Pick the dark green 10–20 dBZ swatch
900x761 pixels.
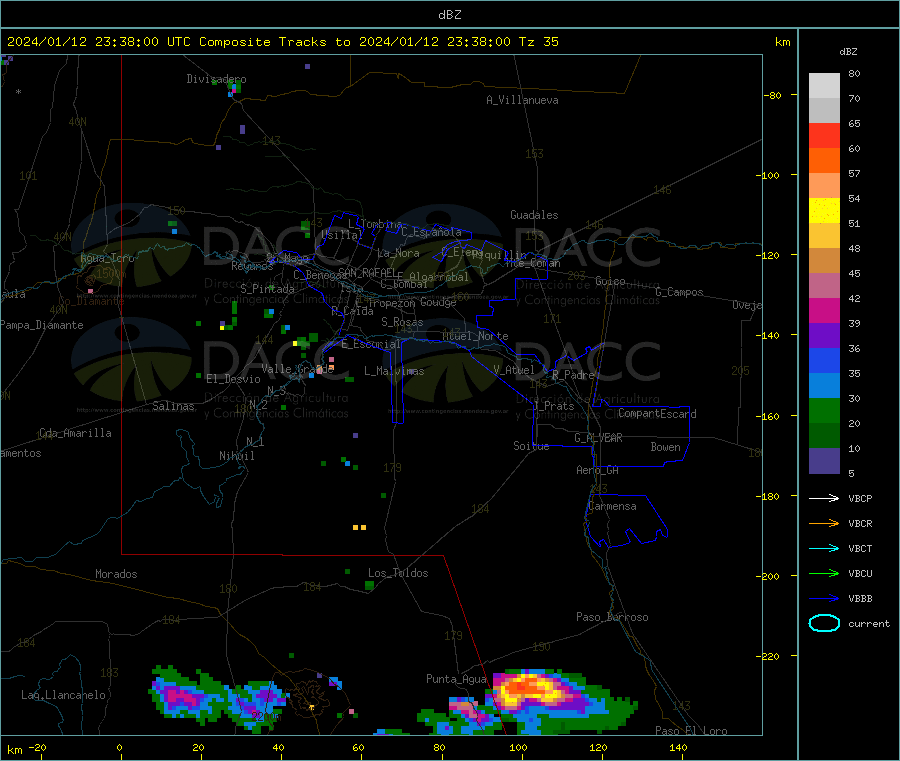point(824,436)
